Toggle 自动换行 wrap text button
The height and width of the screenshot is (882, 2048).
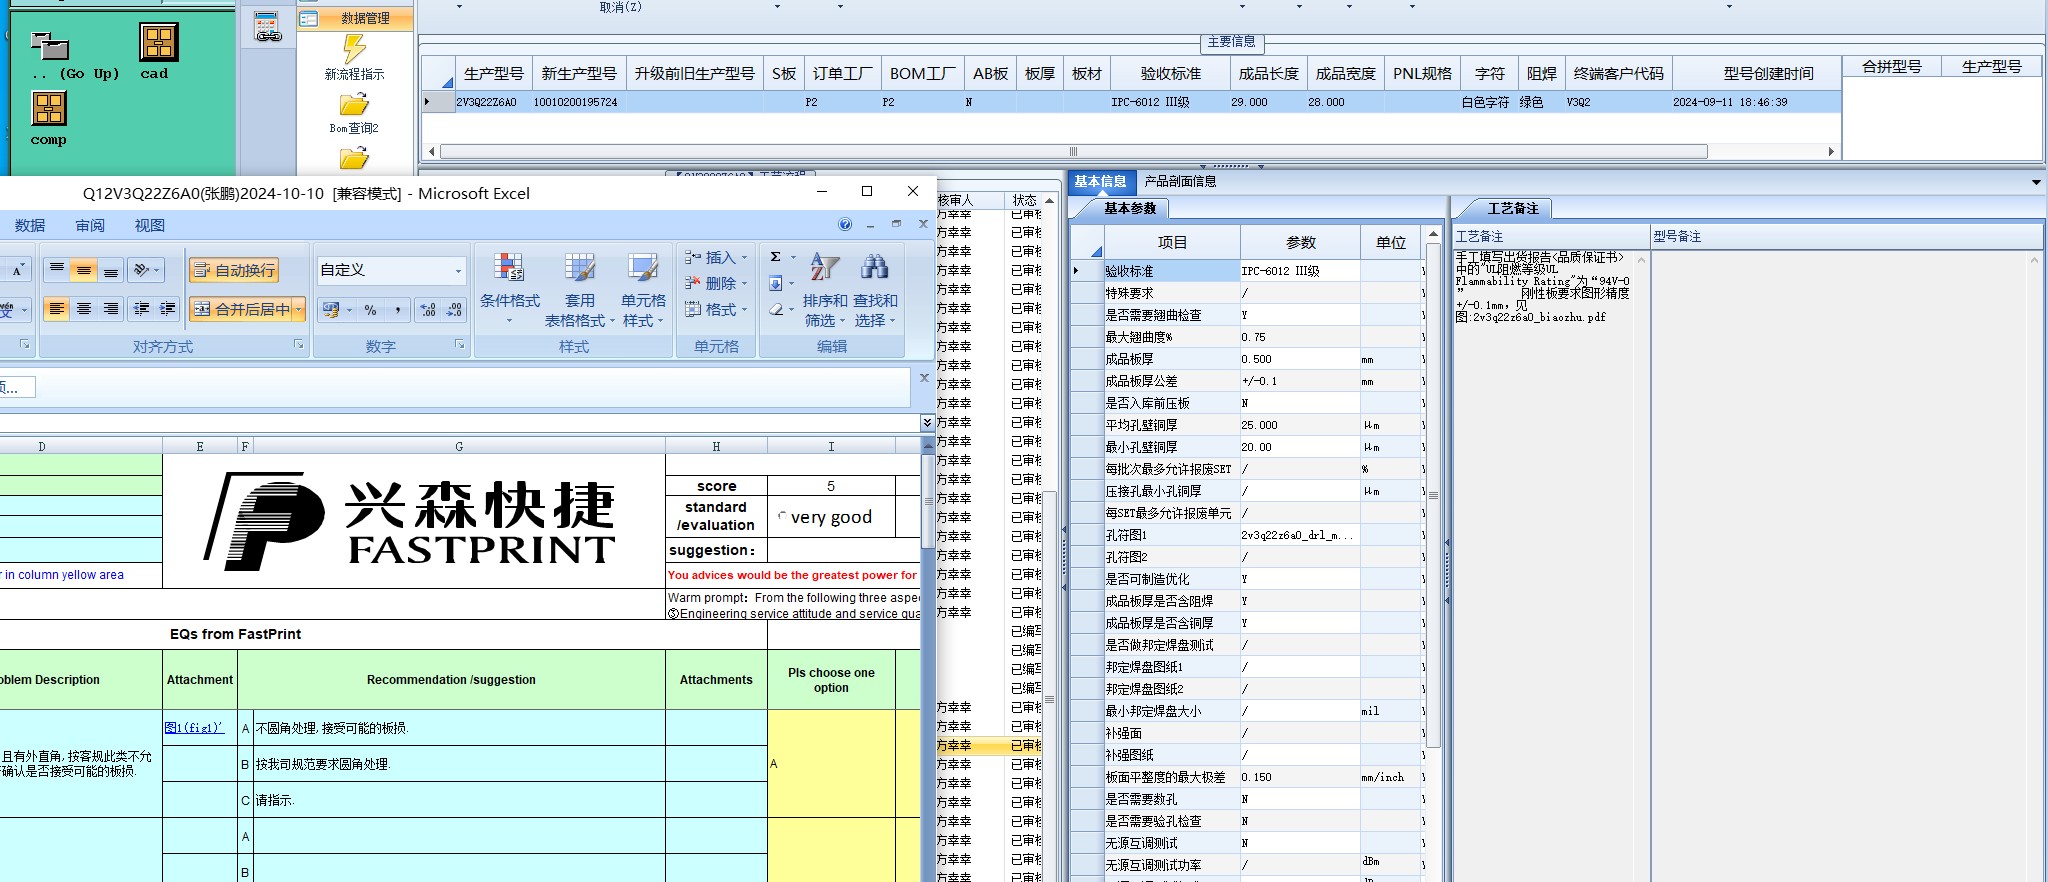pyautogui.click(x=234, y=270)
